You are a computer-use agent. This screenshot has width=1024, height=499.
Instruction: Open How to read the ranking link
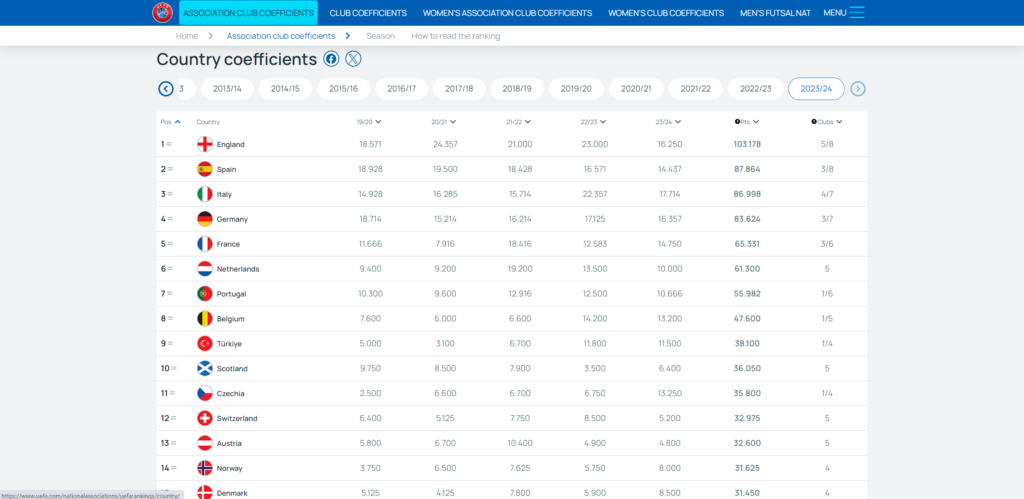pyautogui.click(x=455, y=36)
